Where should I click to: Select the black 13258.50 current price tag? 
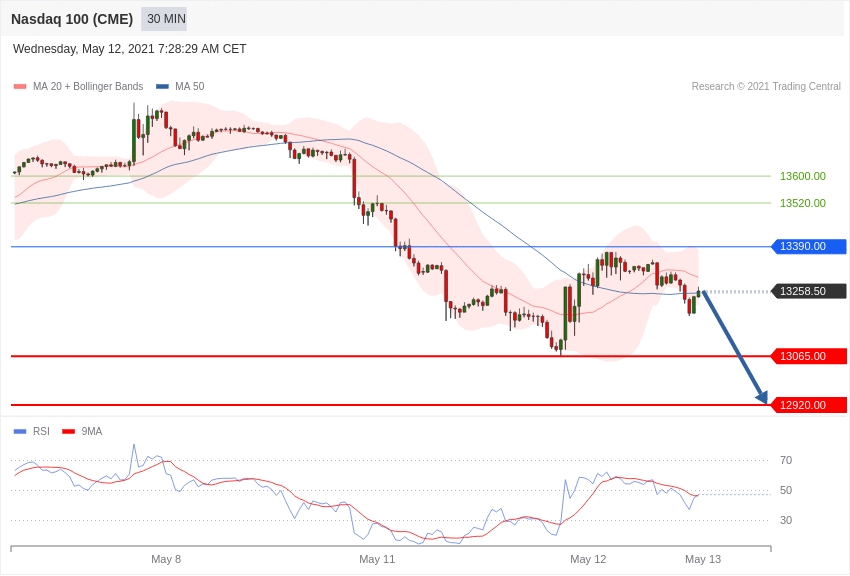click(x=808, y=291)
